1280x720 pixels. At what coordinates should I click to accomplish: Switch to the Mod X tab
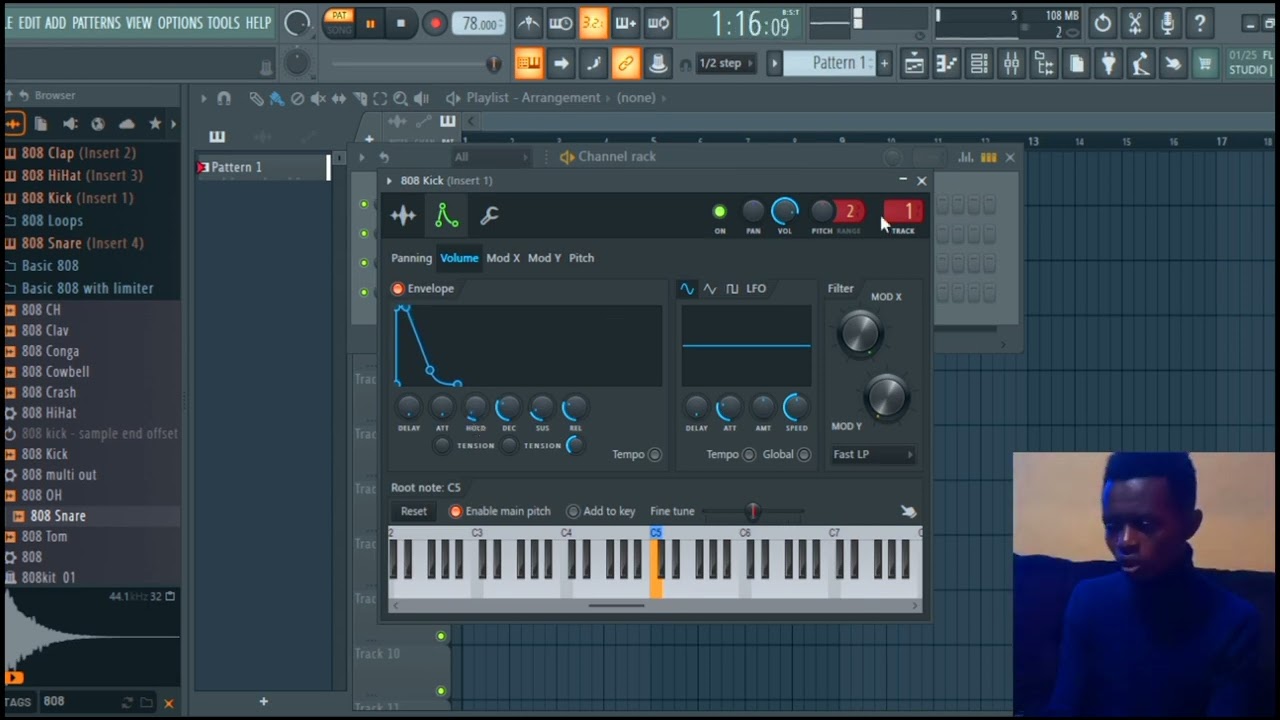point(503,258)
